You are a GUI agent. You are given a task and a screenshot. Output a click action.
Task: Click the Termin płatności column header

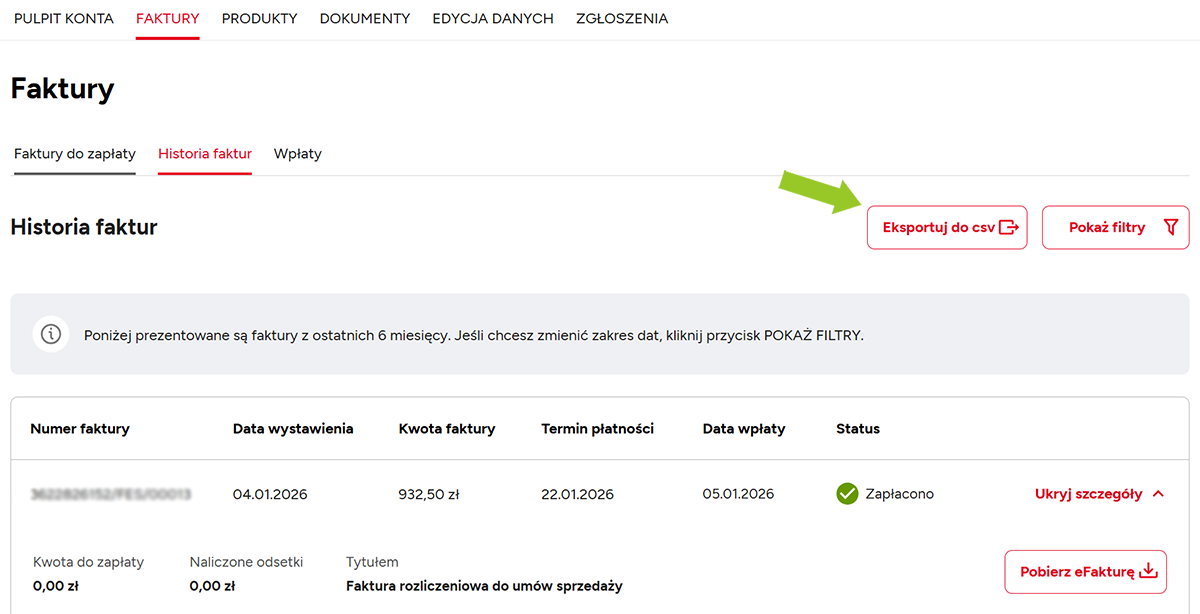coord(597,429)
